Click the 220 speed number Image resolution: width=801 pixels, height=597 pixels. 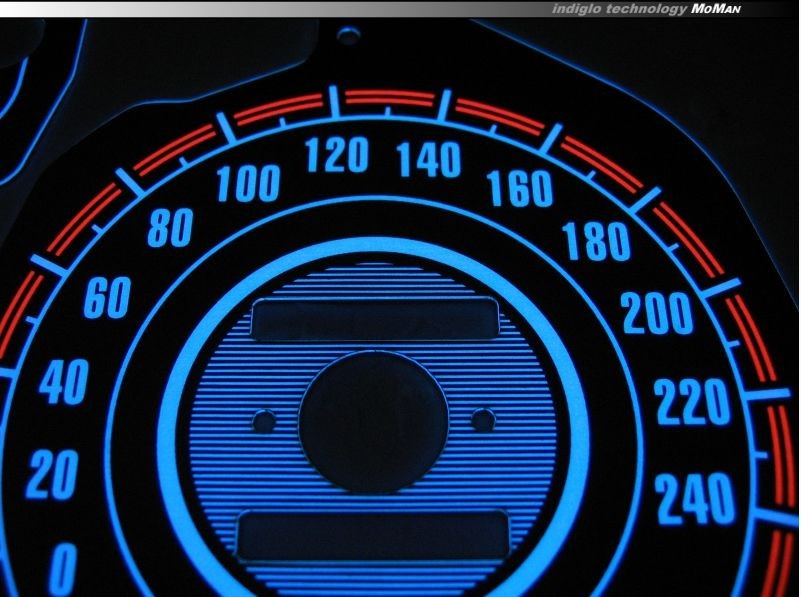tap(692, 402)
